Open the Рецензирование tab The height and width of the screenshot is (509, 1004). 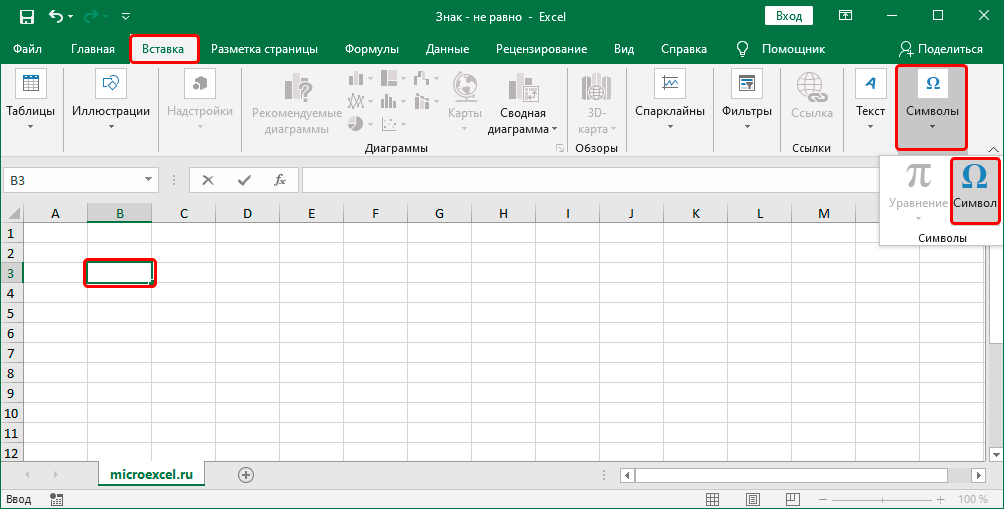(x=541, y=49)
